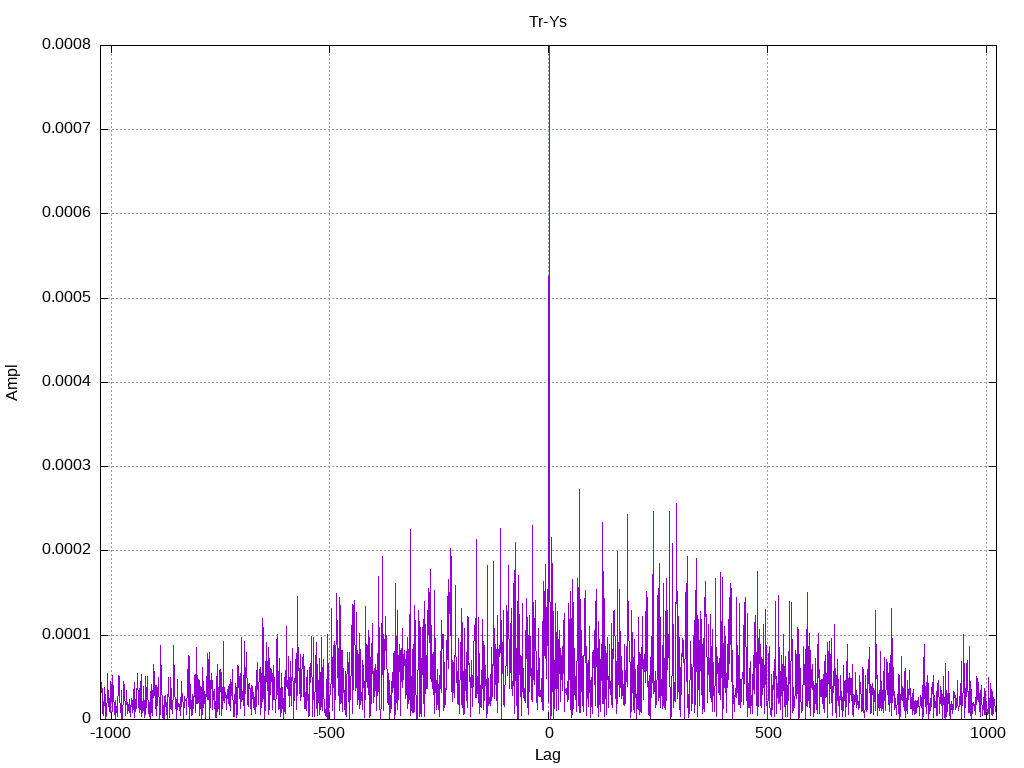Click the x-axis tick label 500

point(768,733)
